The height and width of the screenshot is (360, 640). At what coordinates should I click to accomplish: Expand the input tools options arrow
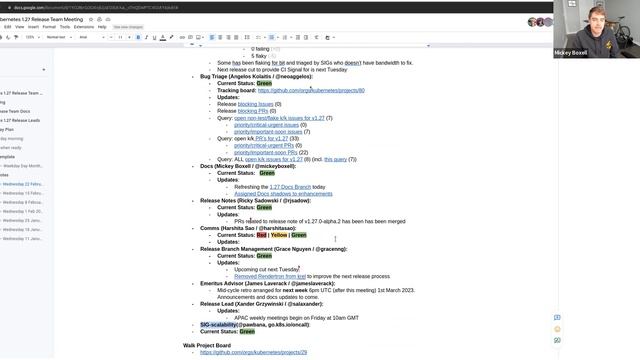tap(334, 37)
